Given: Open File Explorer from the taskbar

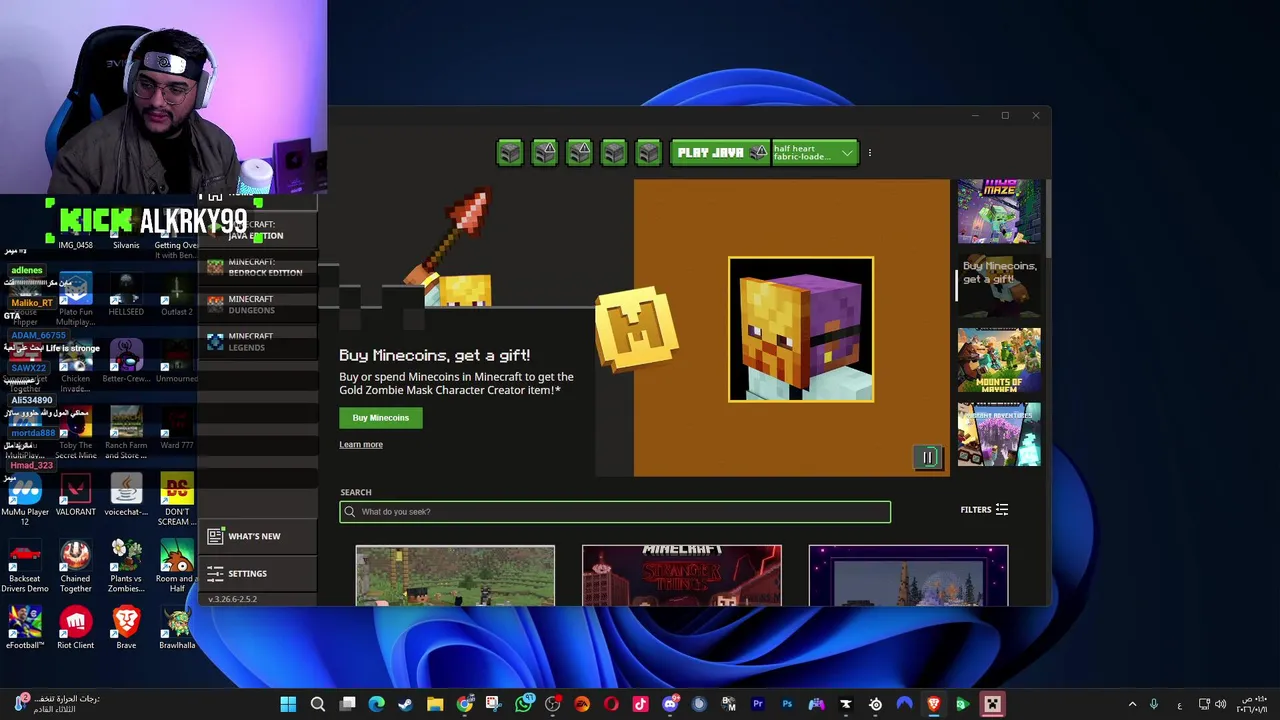Looking at the screenshot, I should pos(435,704).
